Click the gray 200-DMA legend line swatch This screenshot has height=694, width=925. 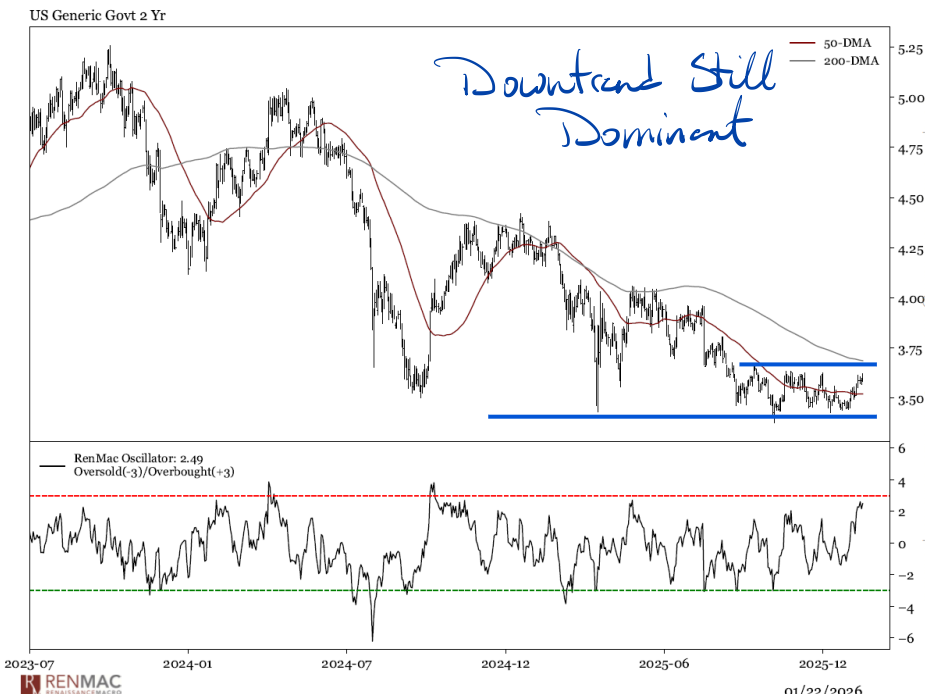[804, 60]
